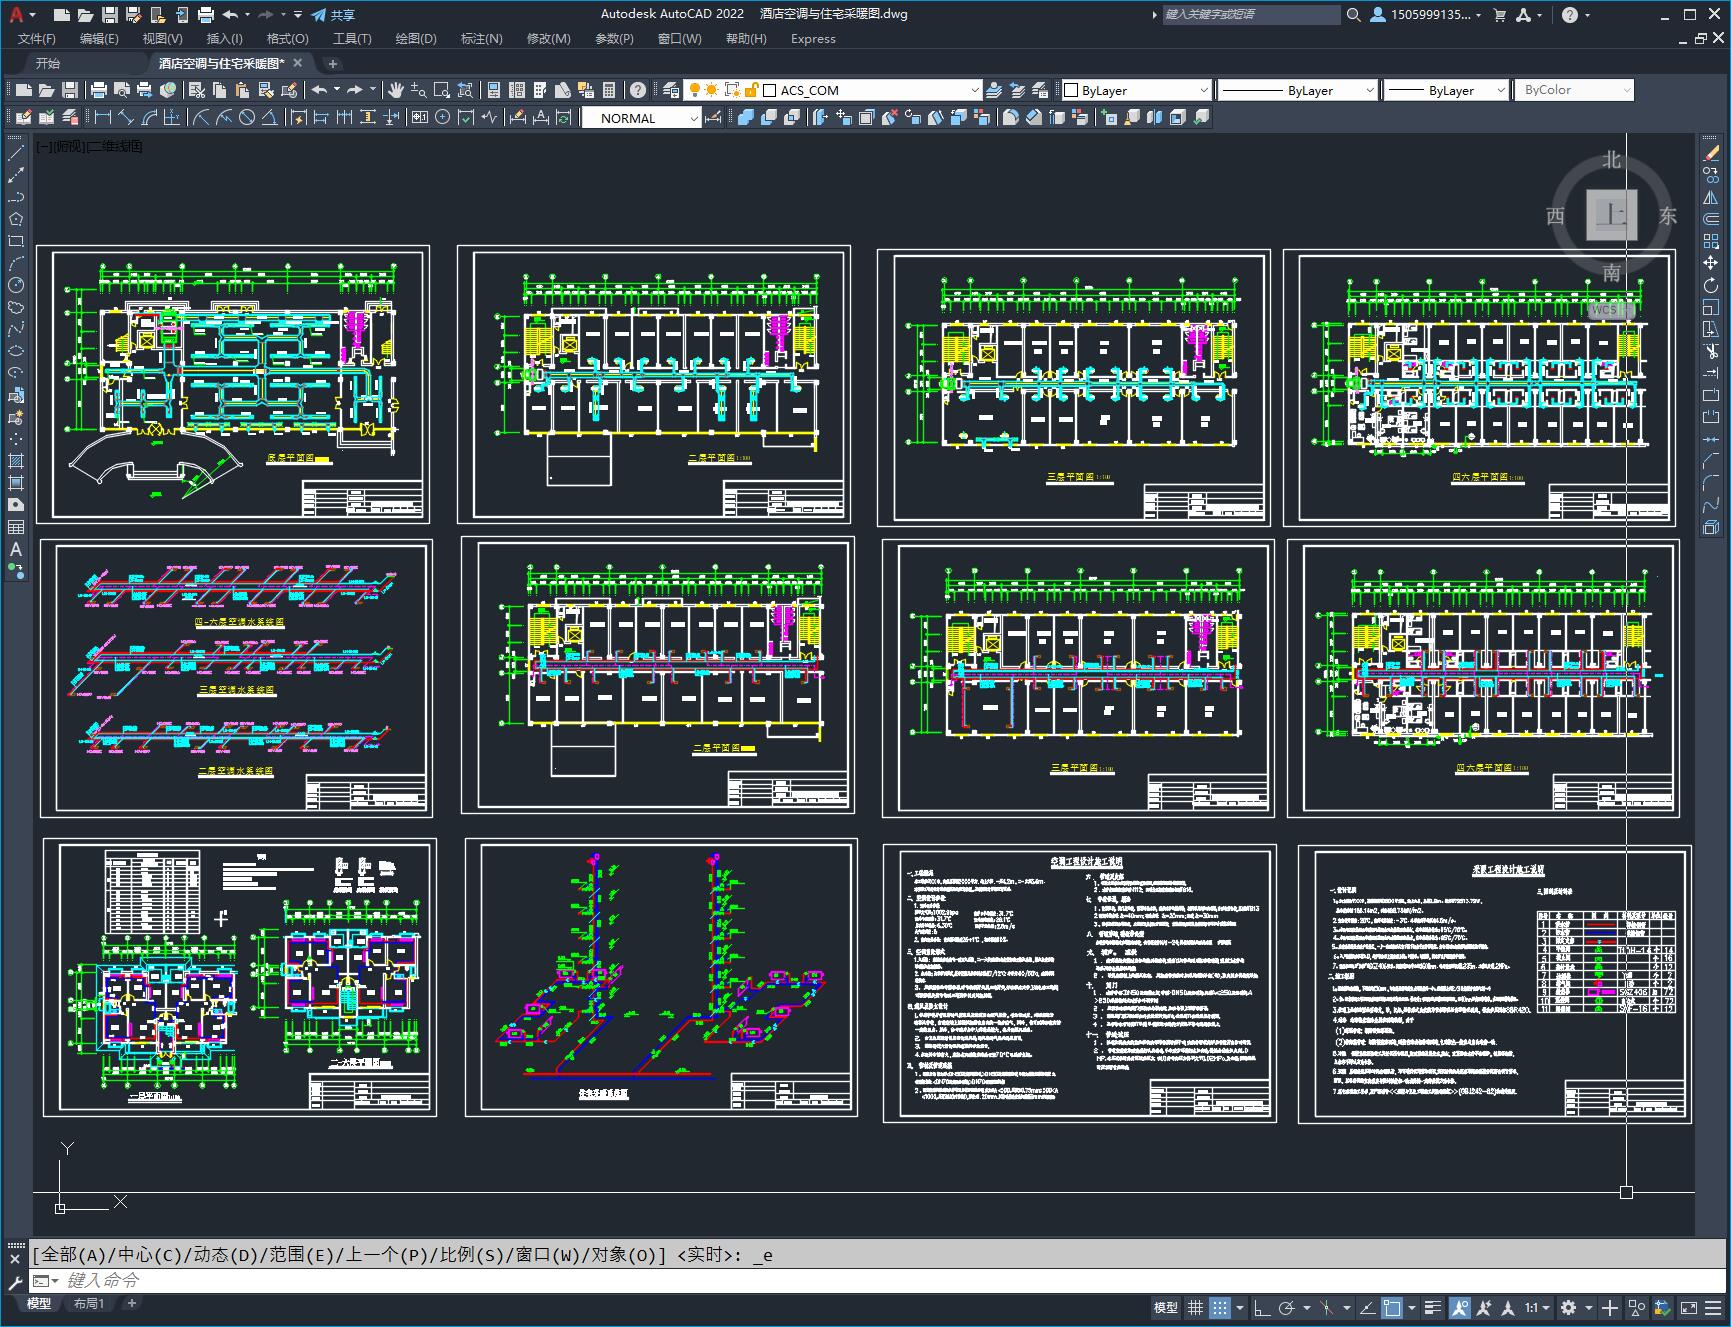Toggle ortho mode in status bar
The image size is (1731, 1327).
tap(1262, 1307)
